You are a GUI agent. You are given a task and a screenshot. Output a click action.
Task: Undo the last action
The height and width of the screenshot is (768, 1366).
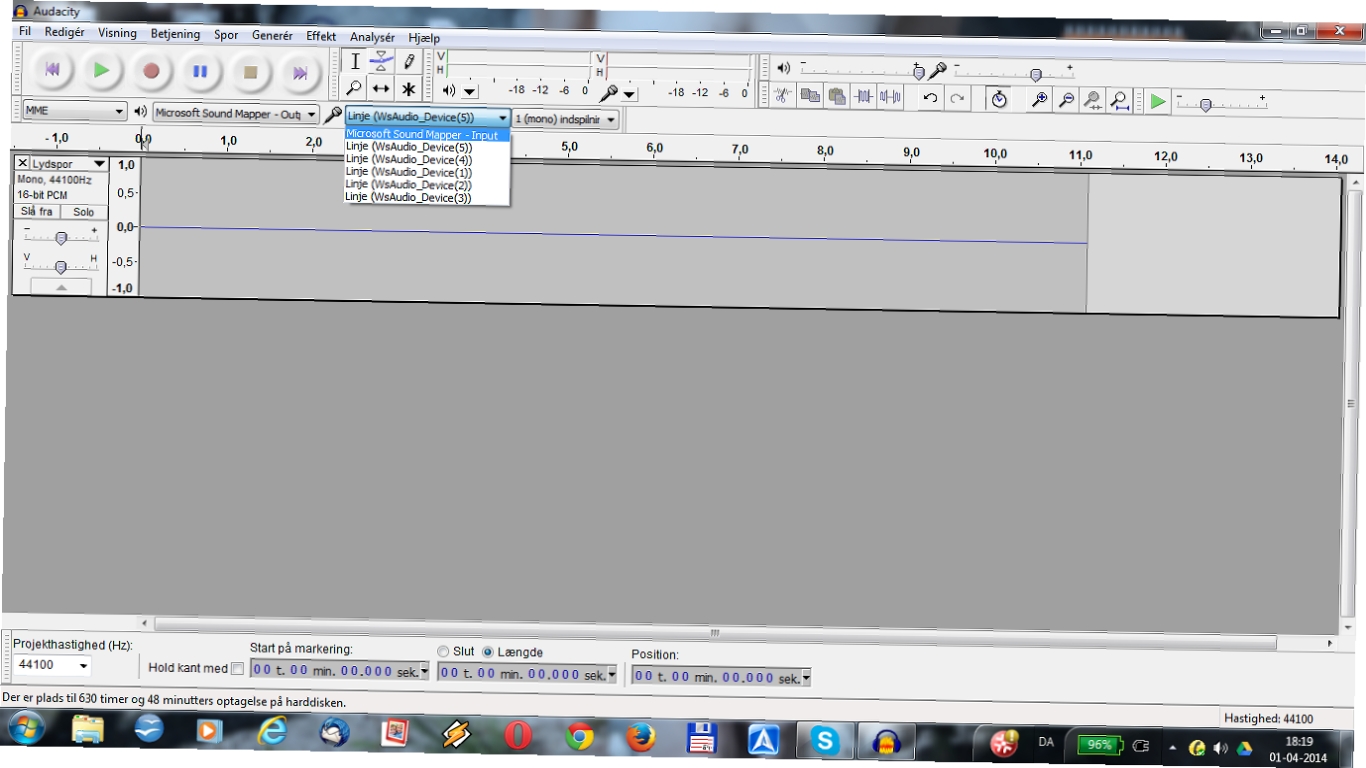(930, 98)
